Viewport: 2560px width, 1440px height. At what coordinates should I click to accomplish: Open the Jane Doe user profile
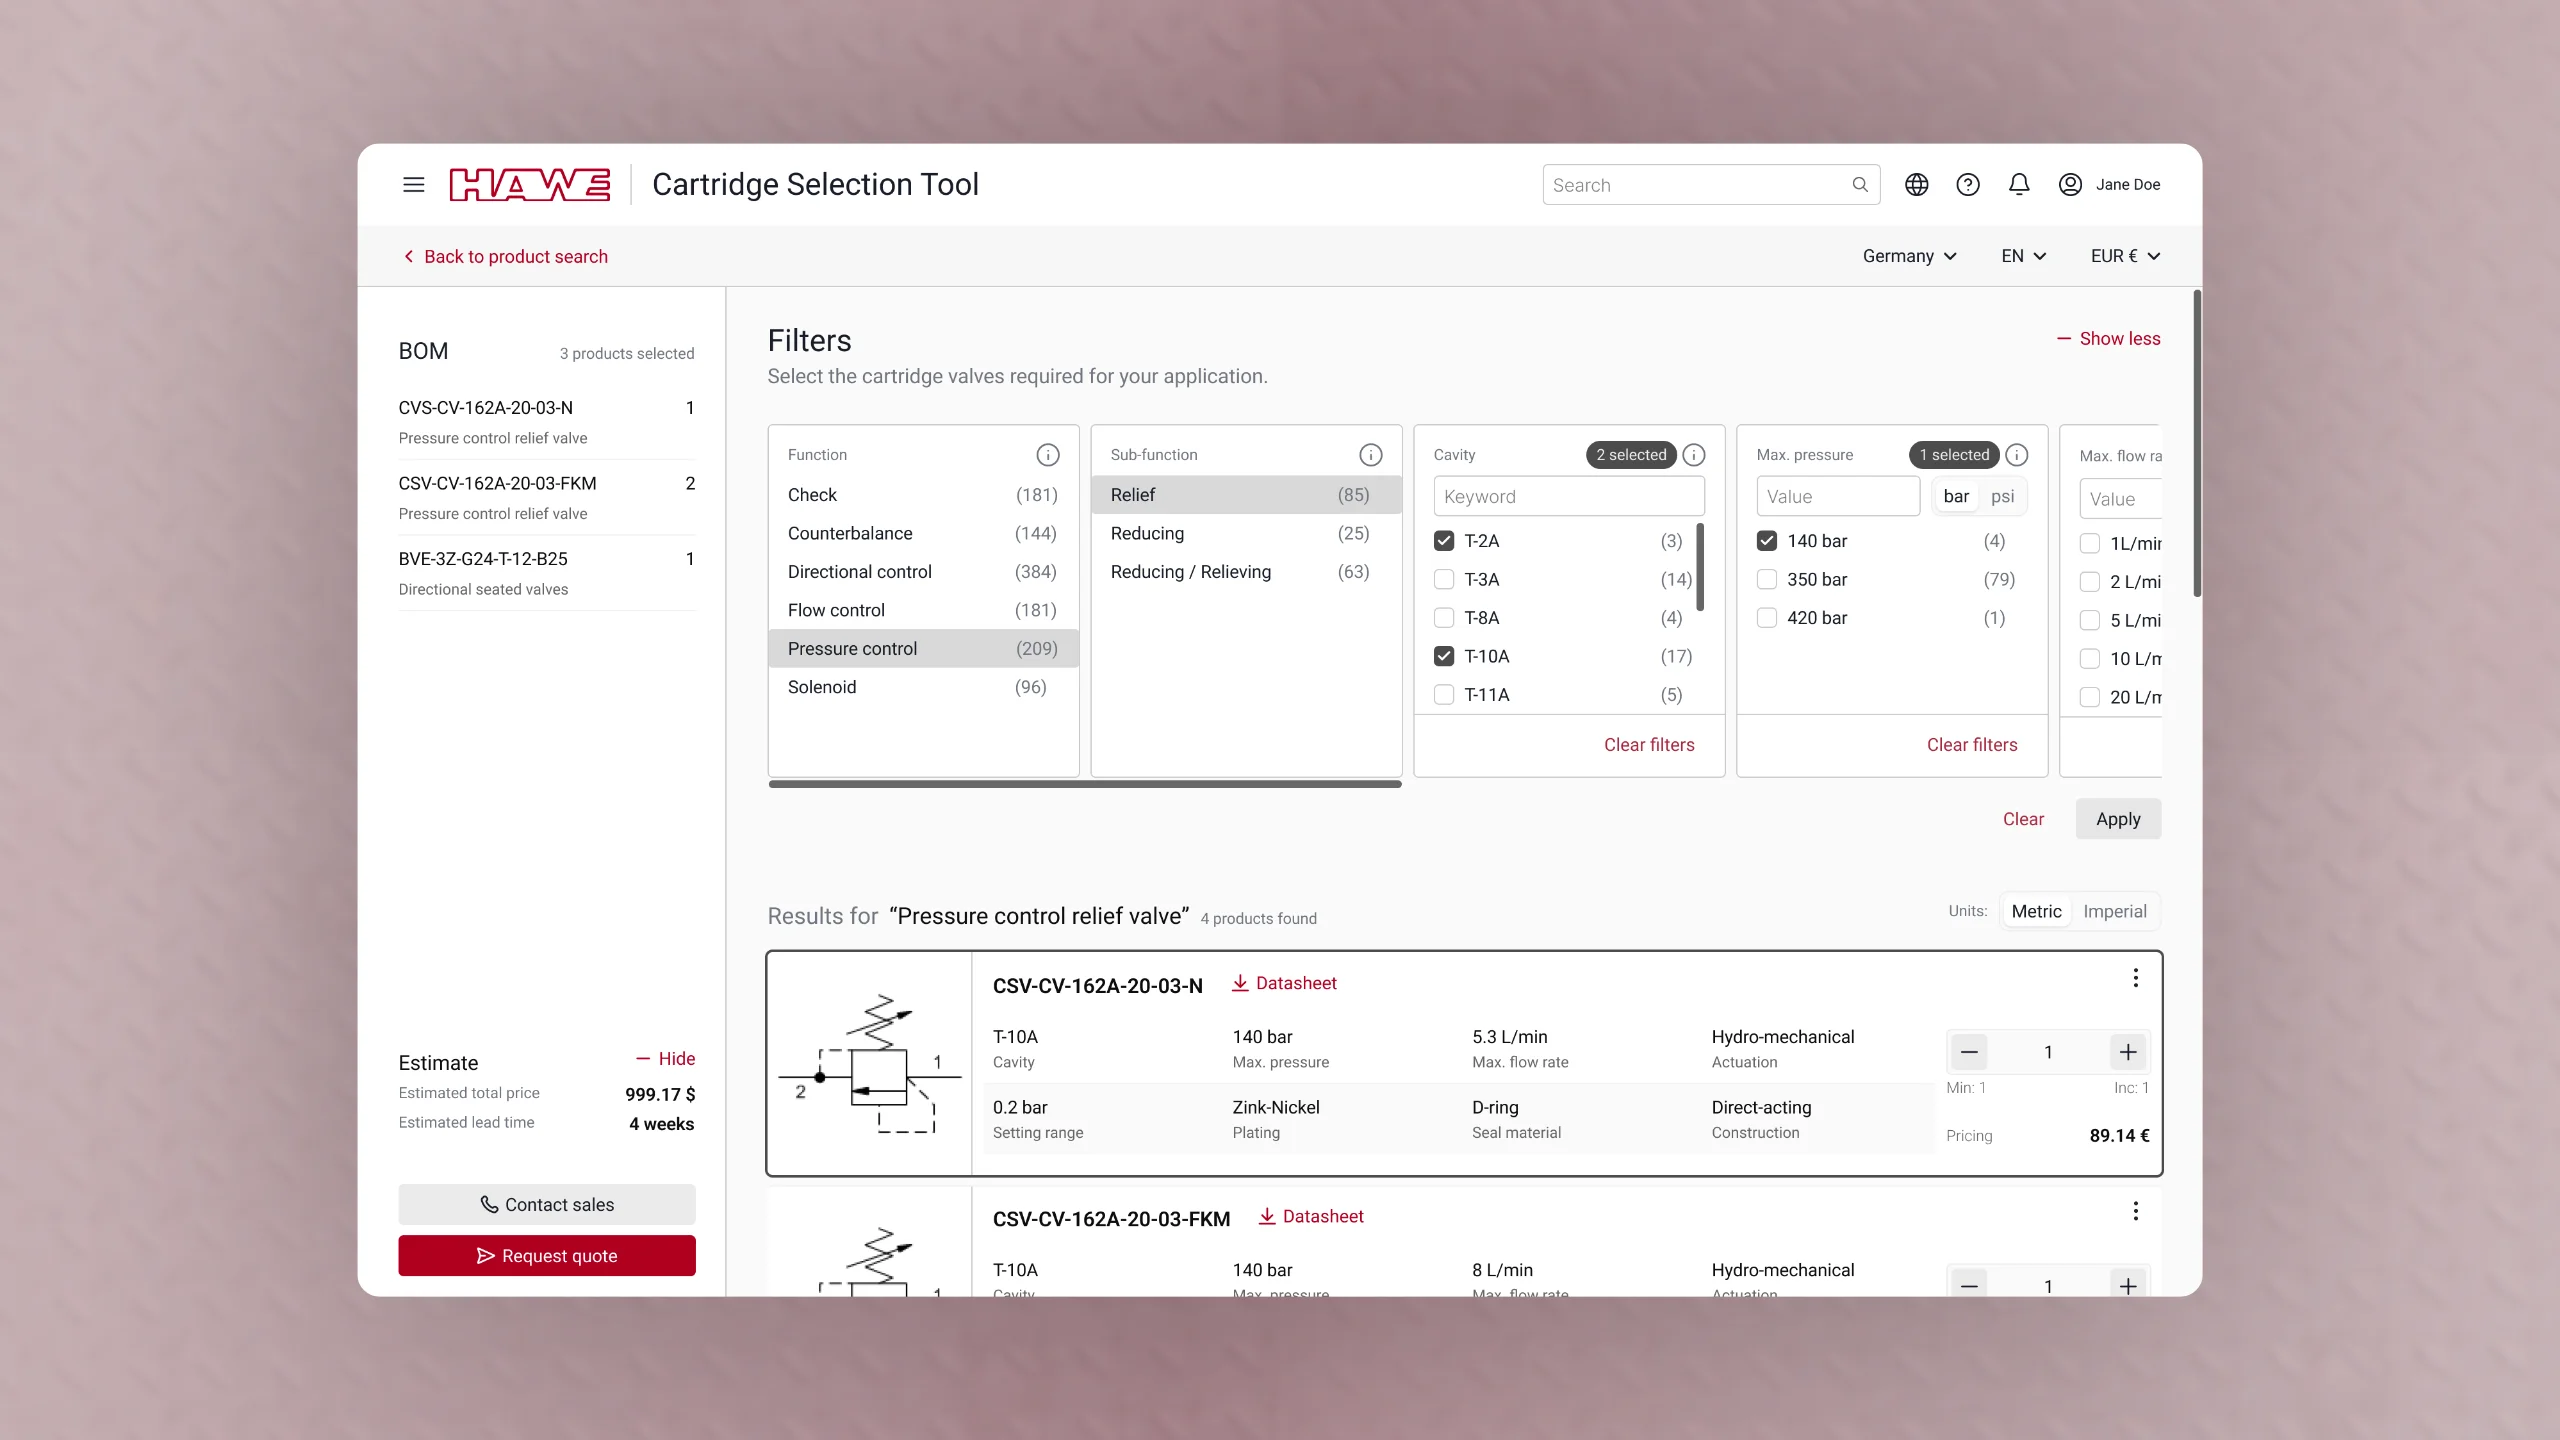(2109, 185)
